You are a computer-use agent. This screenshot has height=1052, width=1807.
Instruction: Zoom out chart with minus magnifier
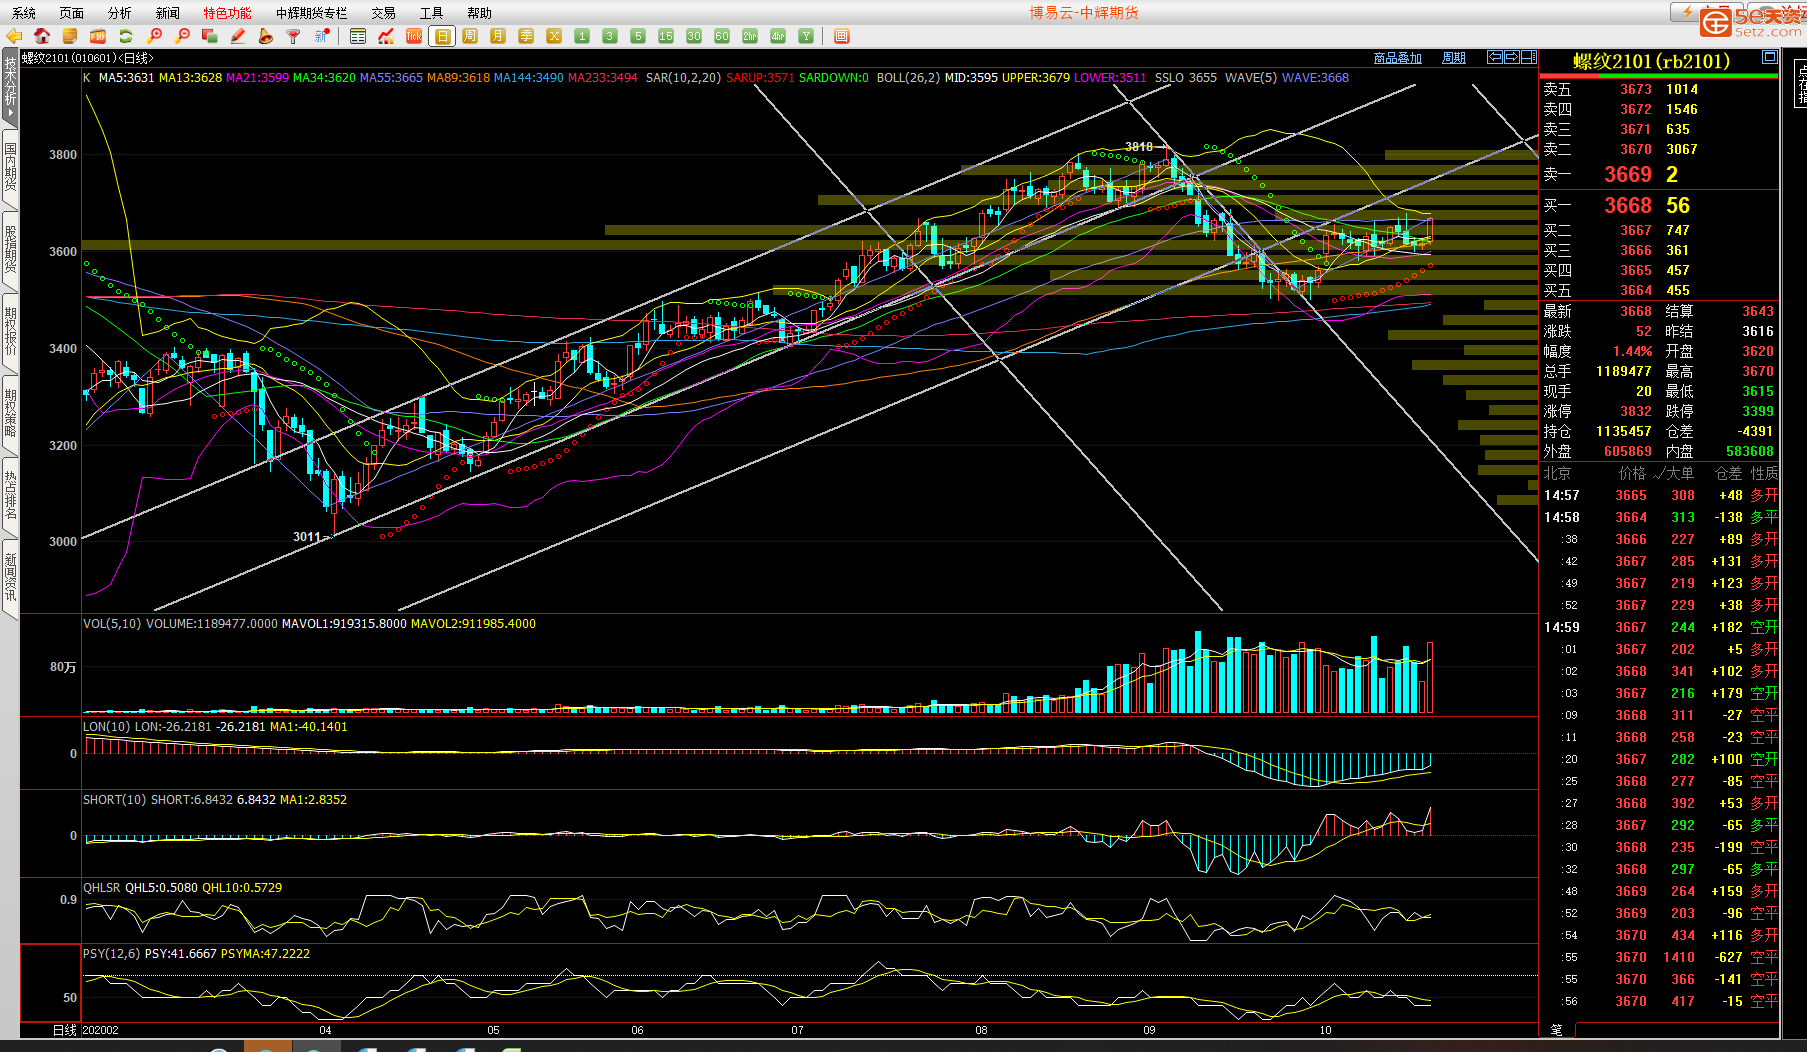click(x=182, y=36)
